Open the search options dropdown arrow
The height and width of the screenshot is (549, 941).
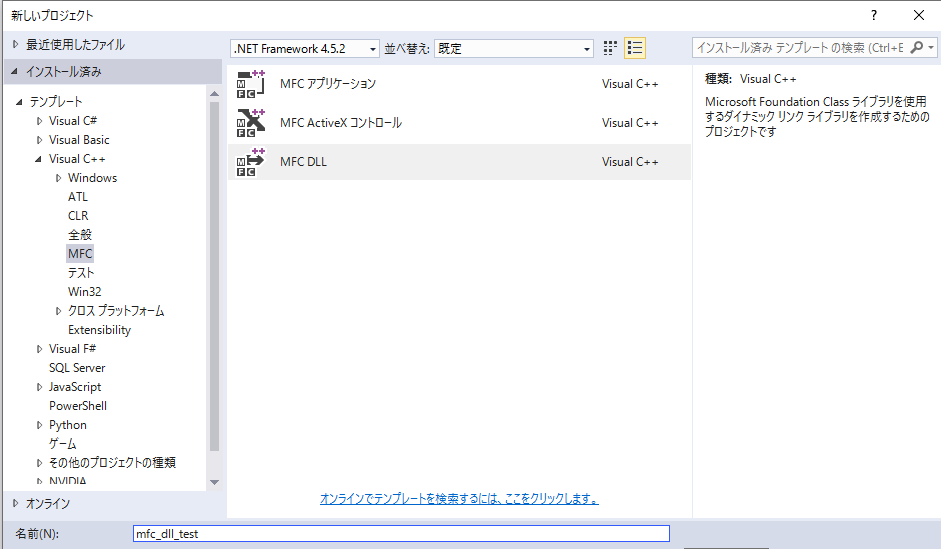coord(931,47)
